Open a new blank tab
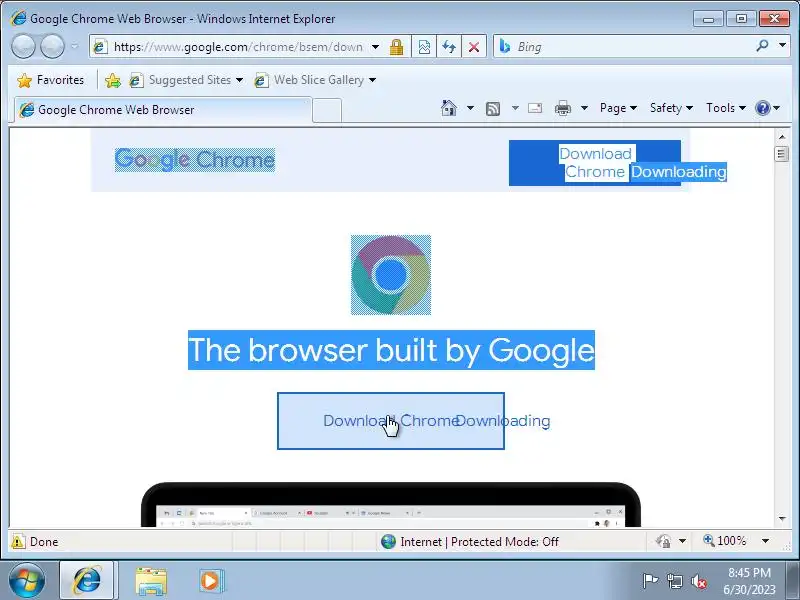 coord(327,110)
